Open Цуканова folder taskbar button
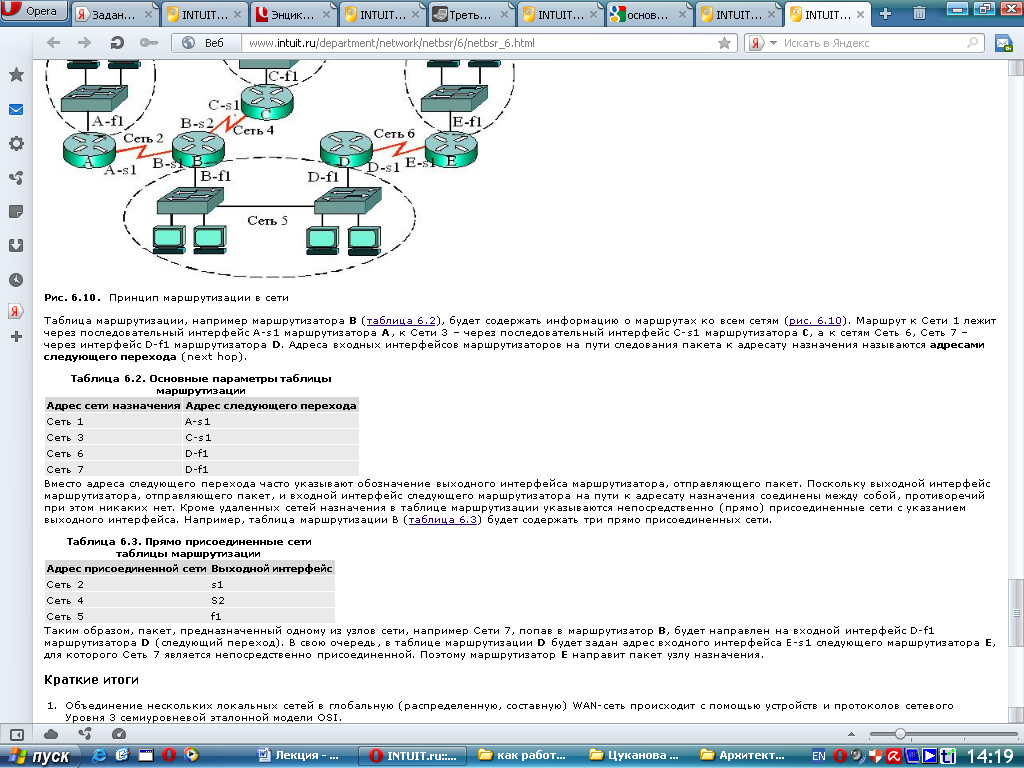This screenshot has width=1024, height=768. (635, 756)
